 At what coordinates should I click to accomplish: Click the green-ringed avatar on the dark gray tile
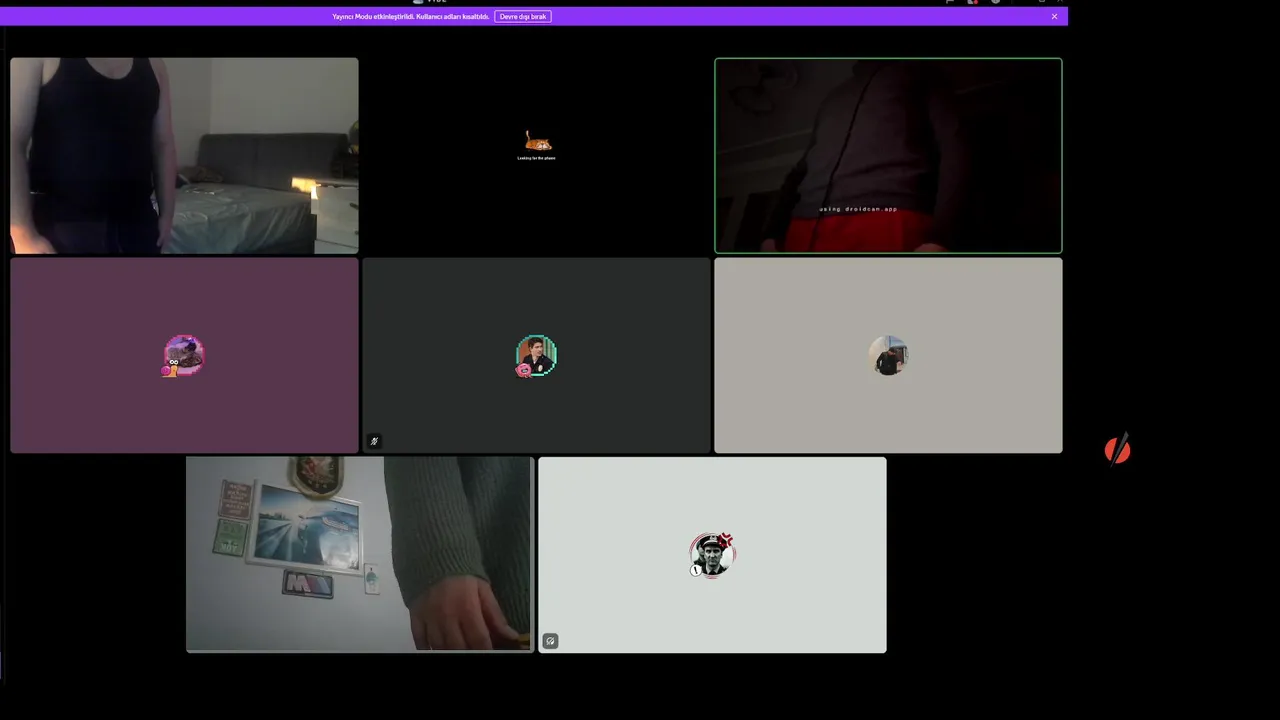point(536,356)
